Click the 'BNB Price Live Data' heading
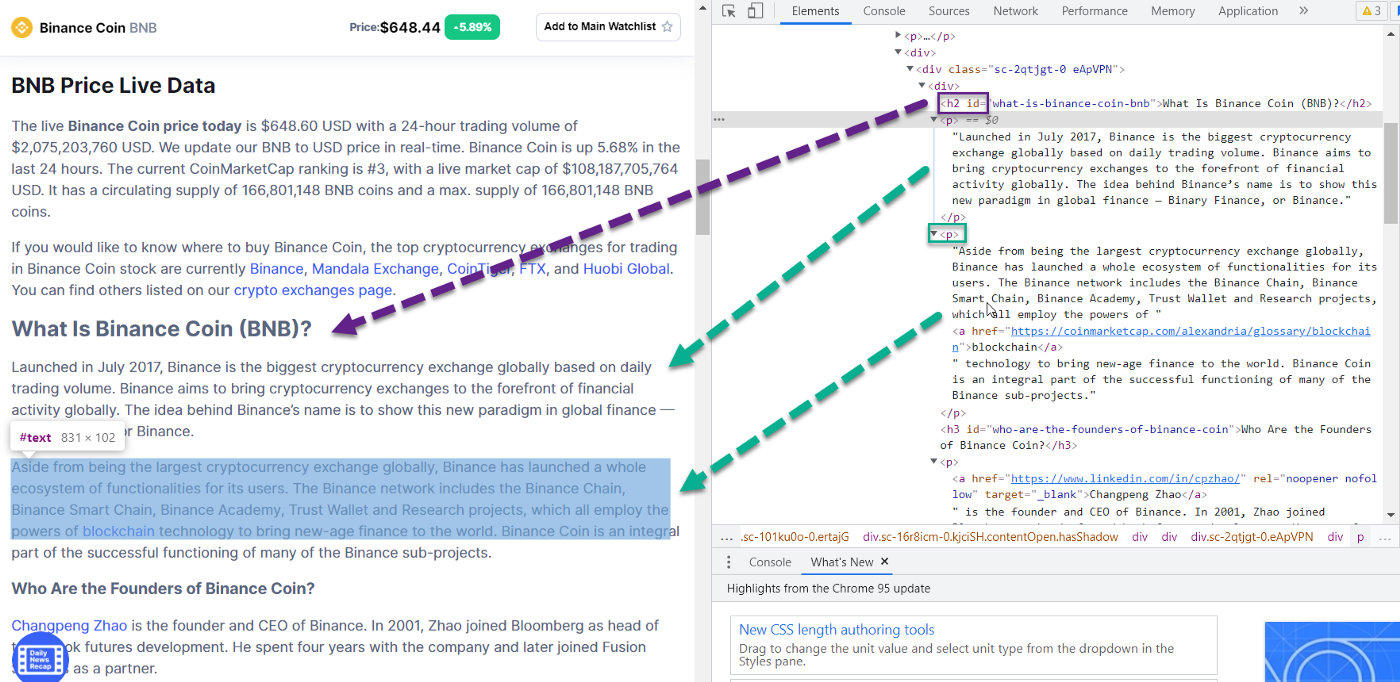The image size is (1400, 682). [113, 85]
